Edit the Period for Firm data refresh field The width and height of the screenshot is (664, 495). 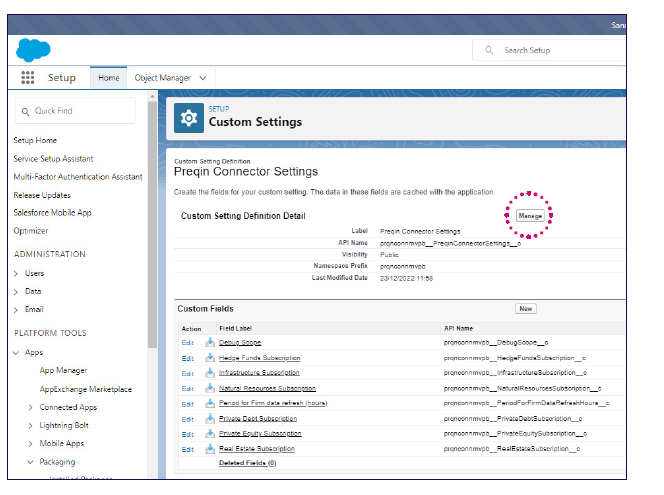click(188, 404)
